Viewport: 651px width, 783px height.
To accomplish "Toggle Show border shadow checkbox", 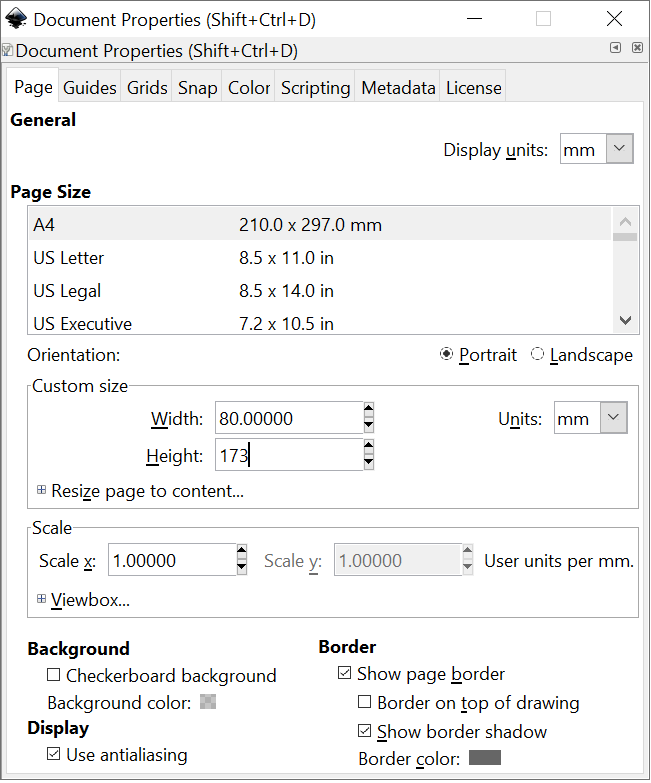I will click(x=365, y=731).
